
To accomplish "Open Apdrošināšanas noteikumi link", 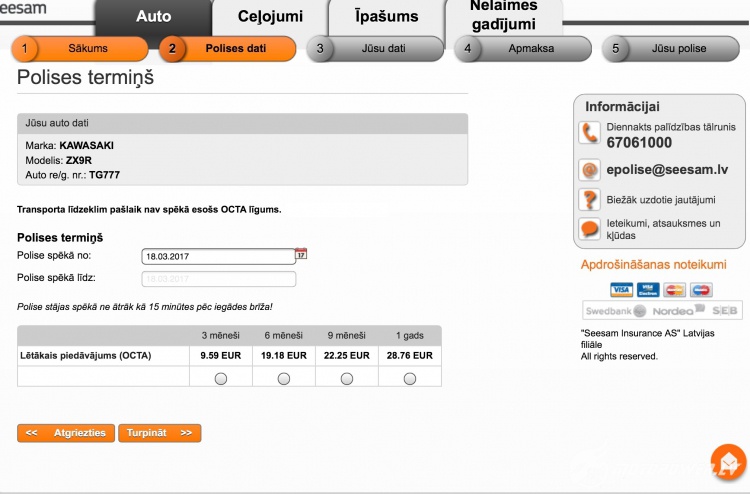I will tap(653, 265).
